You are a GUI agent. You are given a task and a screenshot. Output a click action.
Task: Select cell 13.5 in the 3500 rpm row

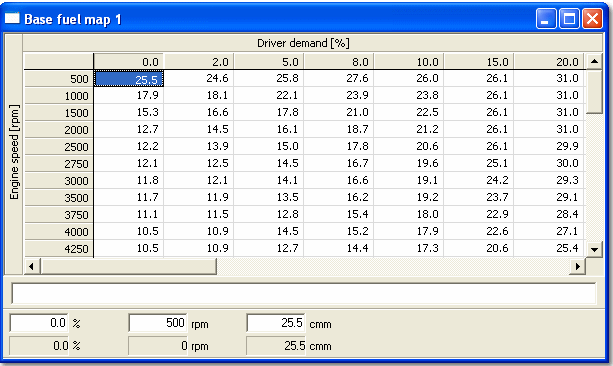269,197
